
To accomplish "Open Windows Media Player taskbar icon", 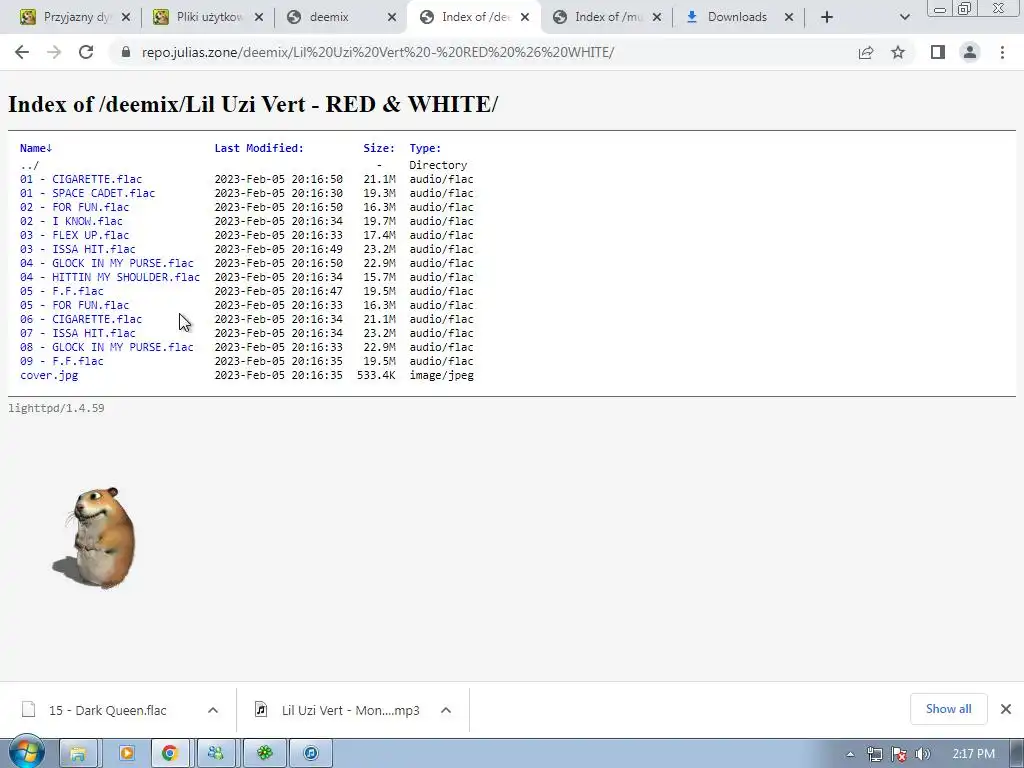I will pos(125,754).
